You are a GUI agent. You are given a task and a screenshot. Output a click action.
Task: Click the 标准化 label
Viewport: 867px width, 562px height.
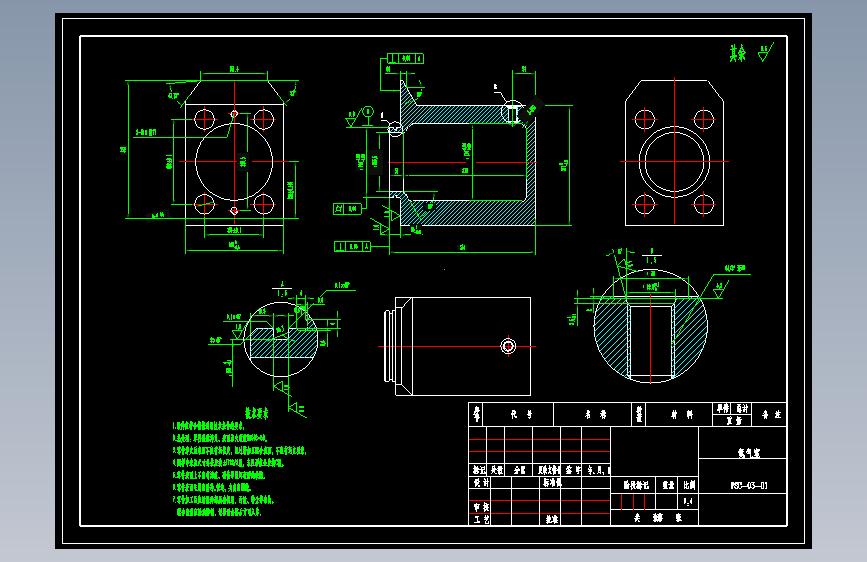point(552,482)
